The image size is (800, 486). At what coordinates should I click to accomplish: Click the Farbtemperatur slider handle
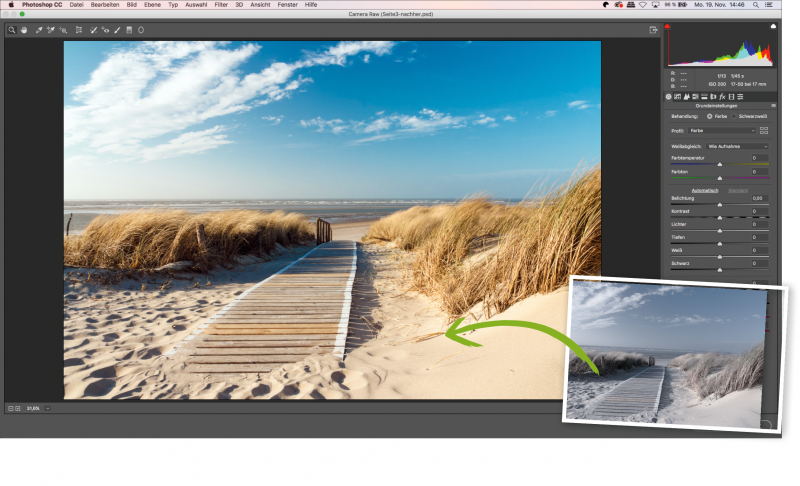pos(720,164)
